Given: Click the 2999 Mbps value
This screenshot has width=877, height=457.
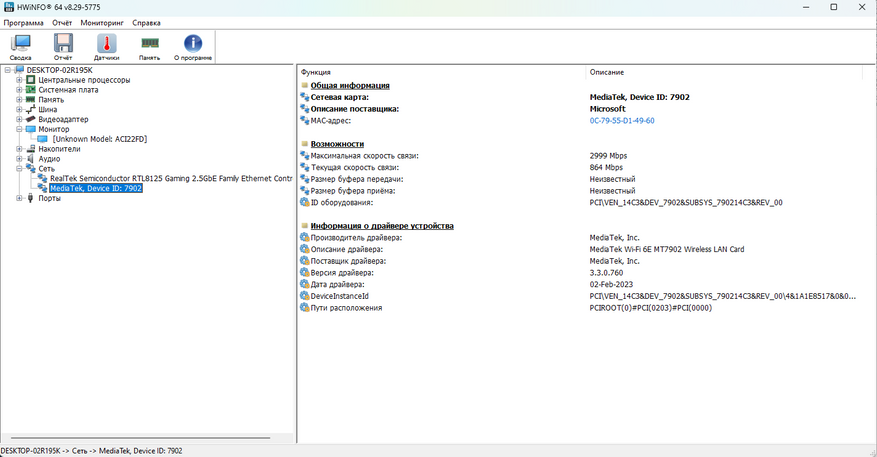Looking at the screenshot, I should pyautogui.click(x=608, y=156).
